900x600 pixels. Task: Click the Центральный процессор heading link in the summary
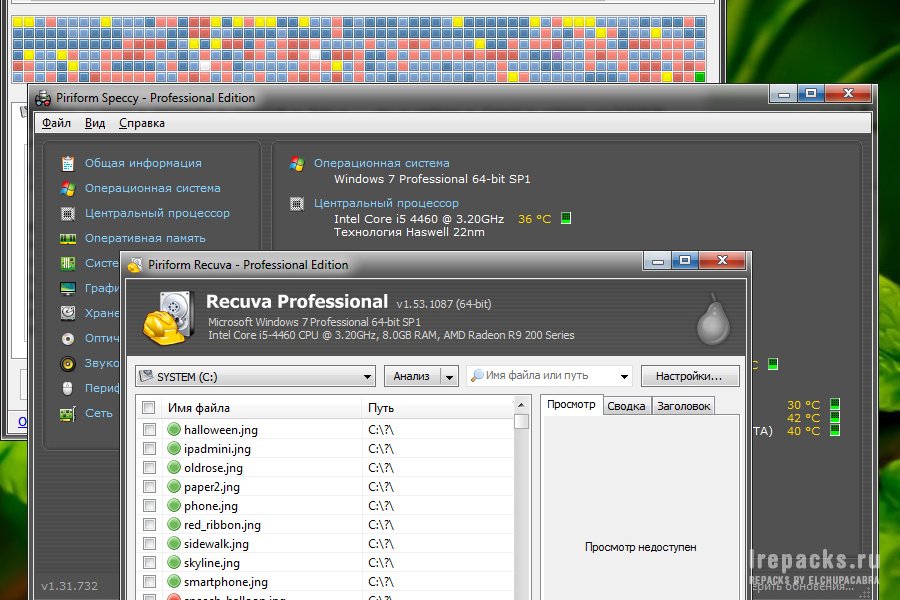pos(386,203)
